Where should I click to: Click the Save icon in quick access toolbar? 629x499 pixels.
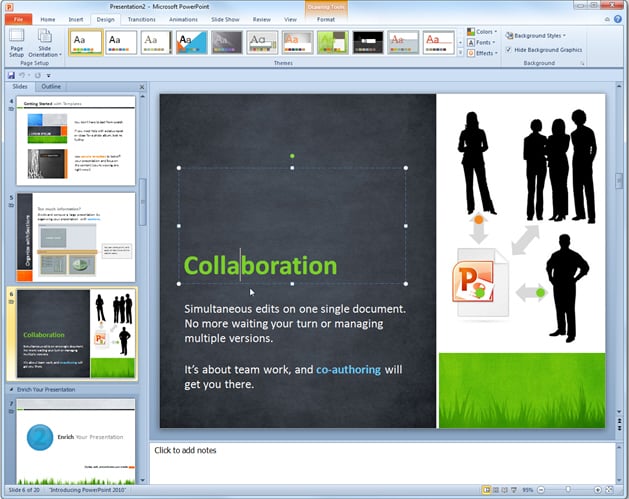click(x=11, y=75)
